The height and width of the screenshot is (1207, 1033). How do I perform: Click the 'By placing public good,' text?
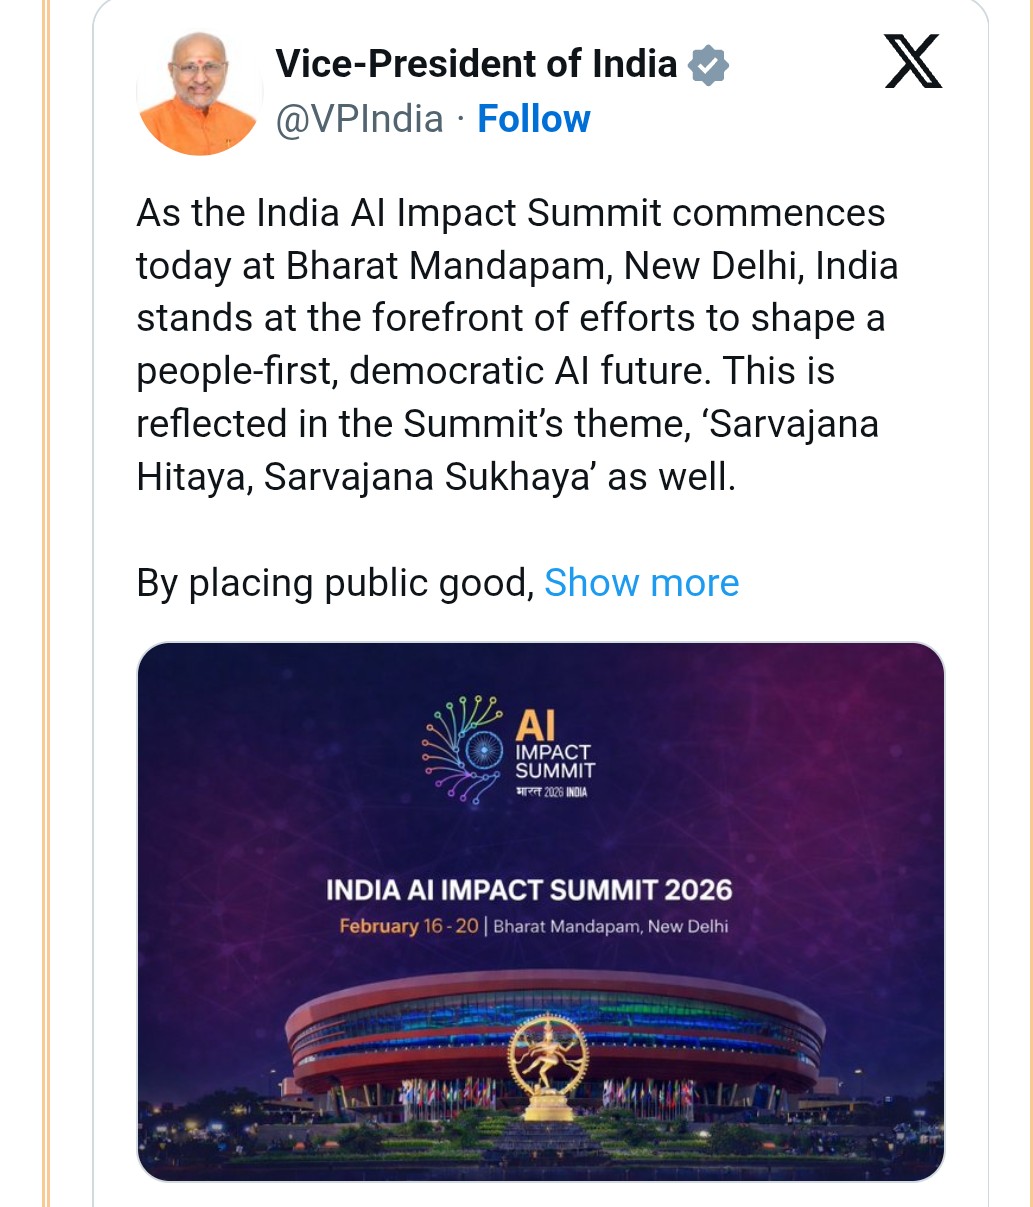tap(336, 583)
